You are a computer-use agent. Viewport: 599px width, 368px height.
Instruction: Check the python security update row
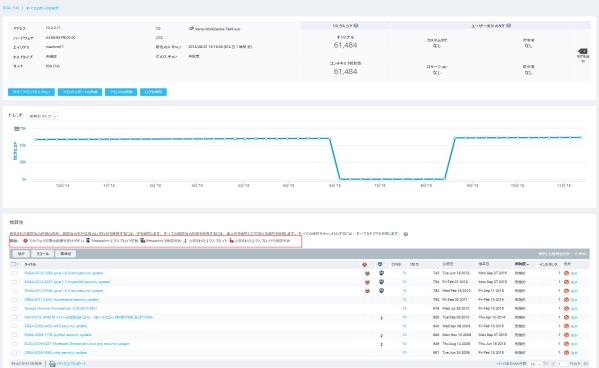point(15,335)
